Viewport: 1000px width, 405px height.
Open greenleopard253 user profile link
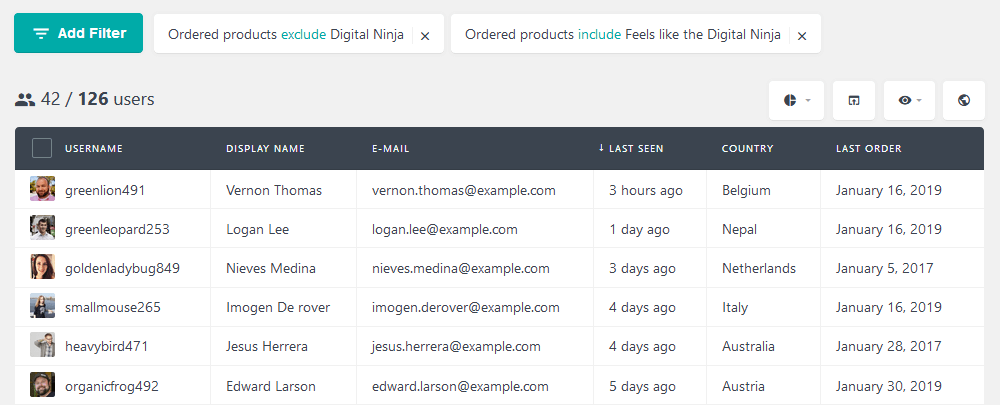(117, 230)
